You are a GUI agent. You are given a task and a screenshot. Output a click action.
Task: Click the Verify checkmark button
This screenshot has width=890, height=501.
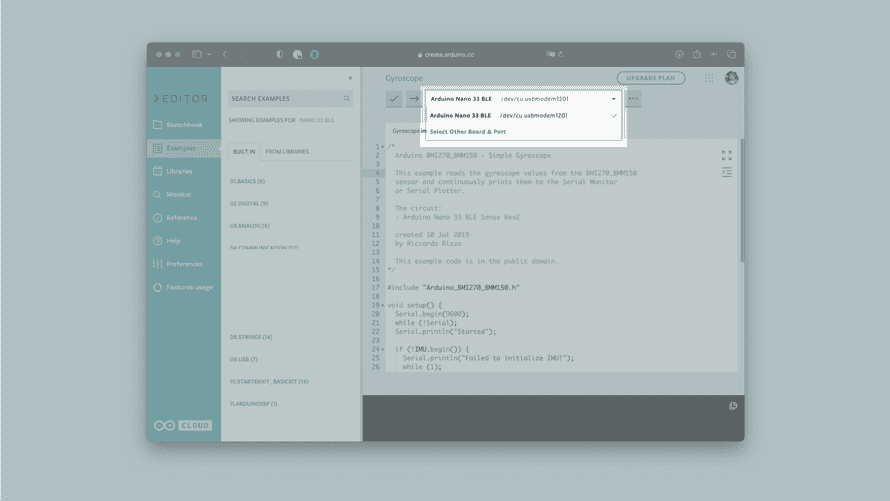394,99
